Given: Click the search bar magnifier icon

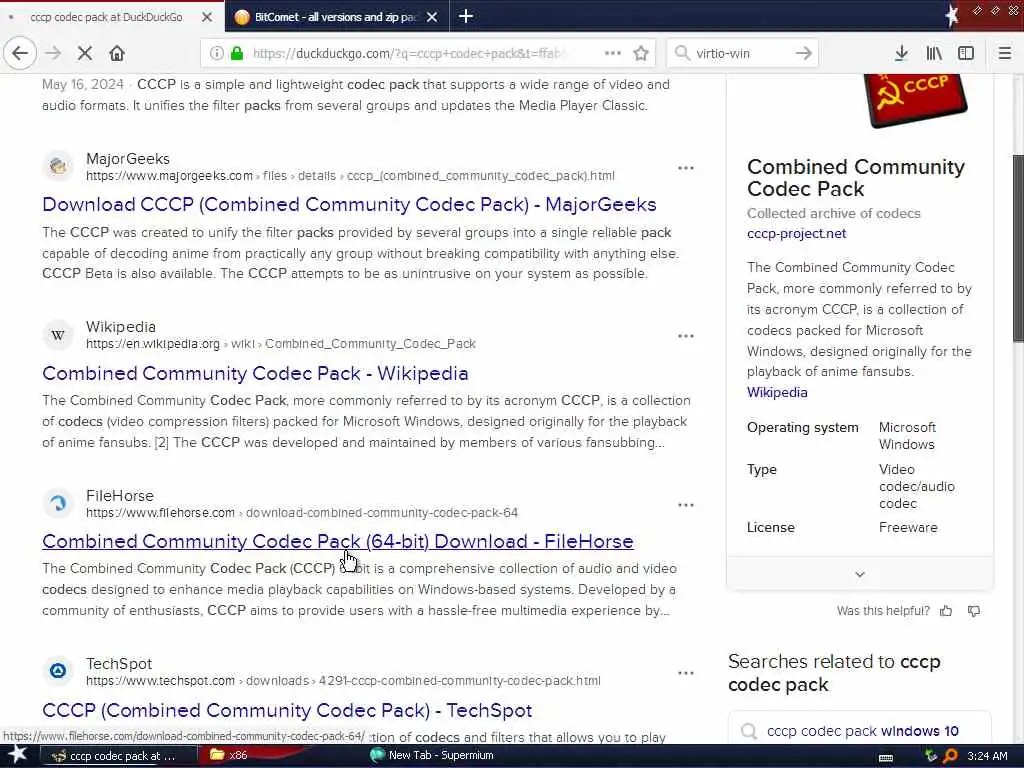Looking at the screenshot, I should coord(682,53).
